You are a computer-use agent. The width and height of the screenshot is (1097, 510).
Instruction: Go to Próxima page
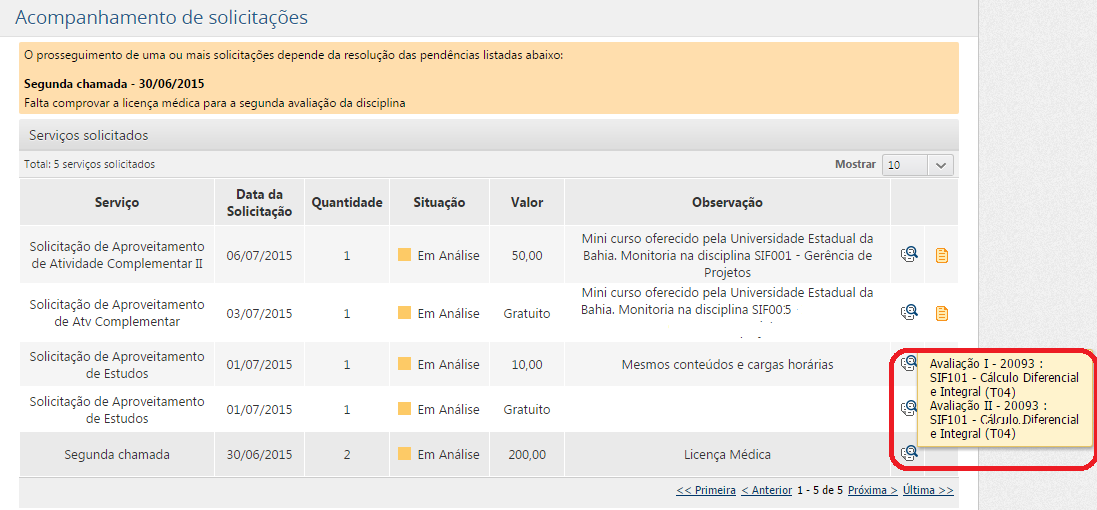[873, 490]
